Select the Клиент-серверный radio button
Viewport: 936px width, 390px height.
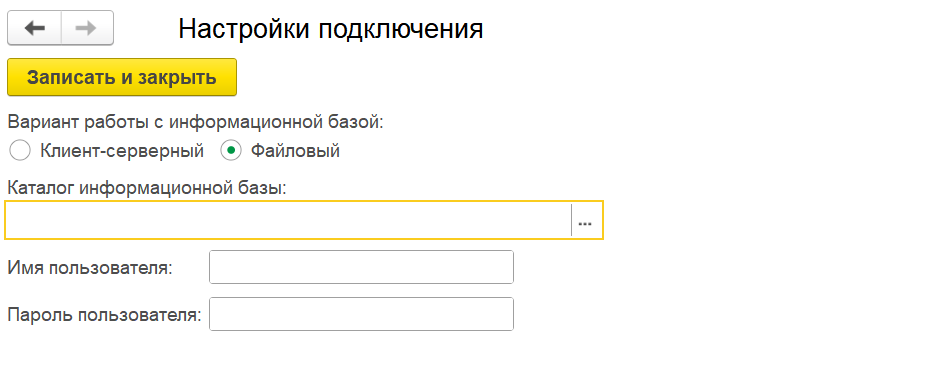(x=20, y=151)
